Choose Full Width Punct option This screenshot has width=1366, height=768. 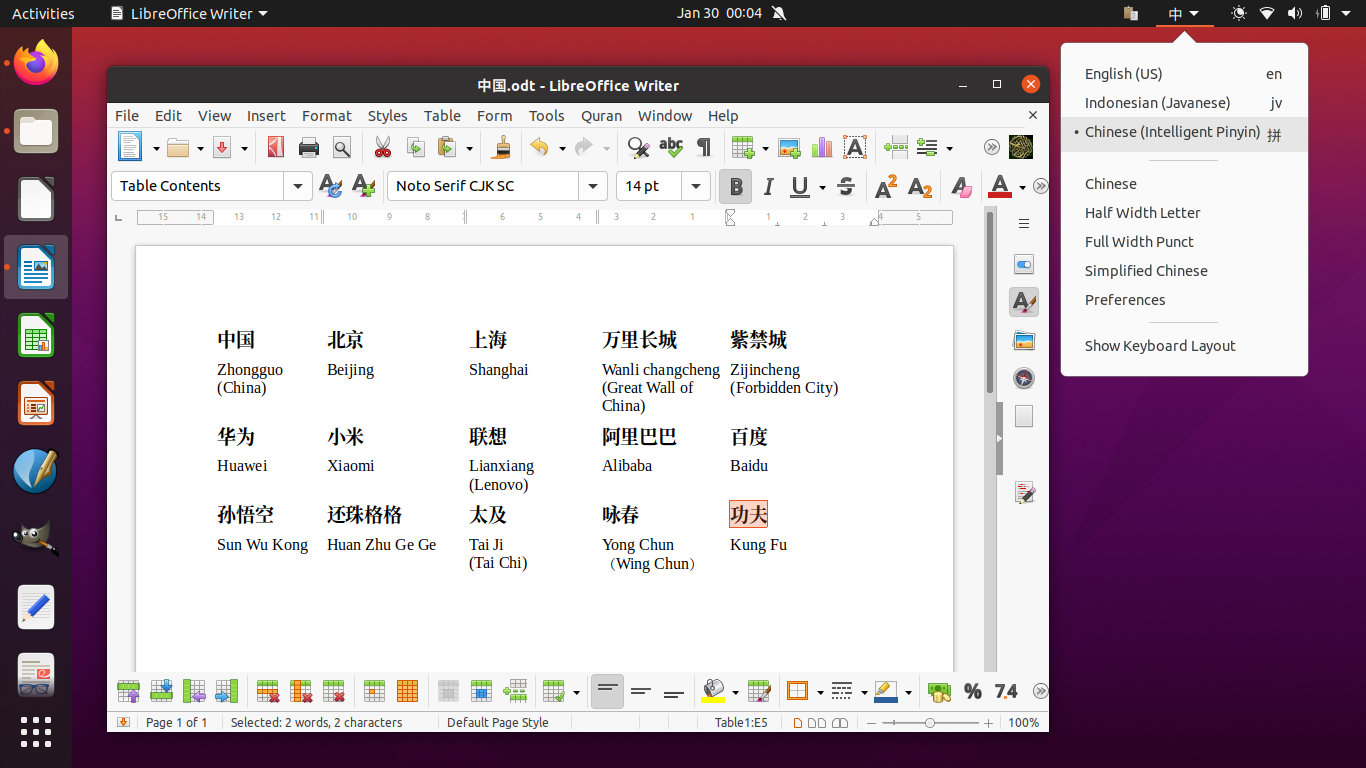[1184, 242]
